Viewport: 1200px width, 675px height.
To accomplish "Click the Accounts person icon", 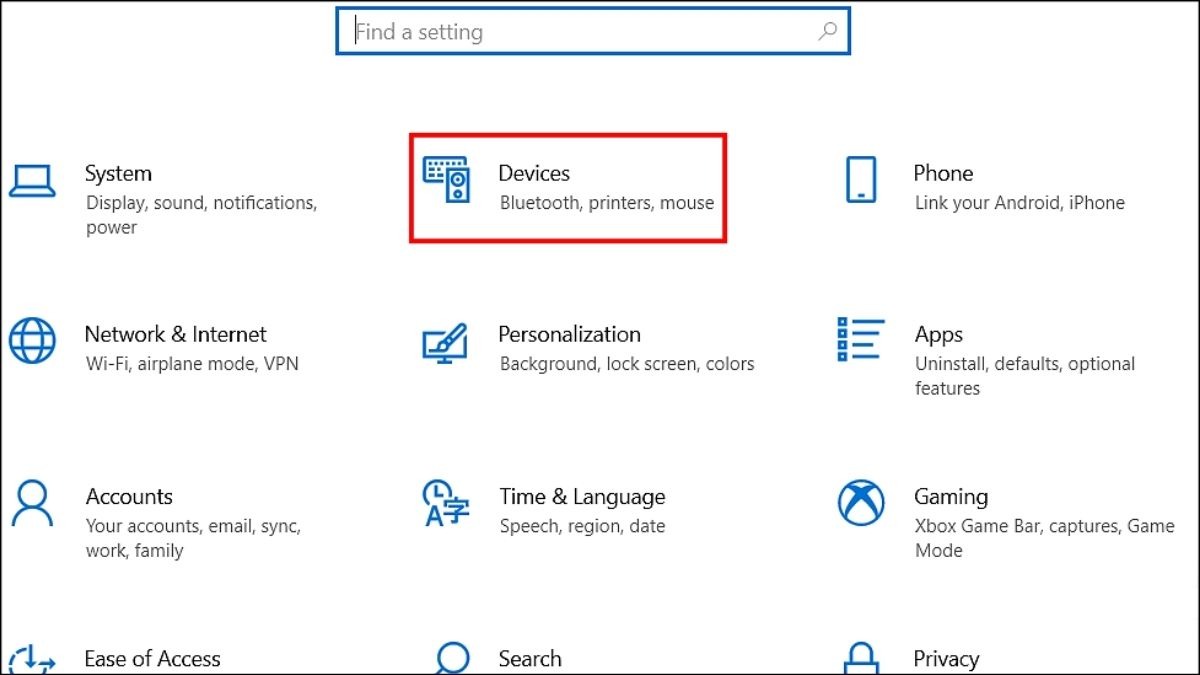I will (32, 503).
